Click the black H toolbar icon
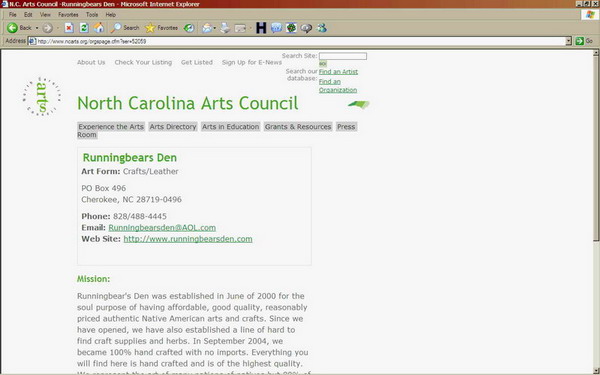 pyautogui.click(x=261, y=28)
